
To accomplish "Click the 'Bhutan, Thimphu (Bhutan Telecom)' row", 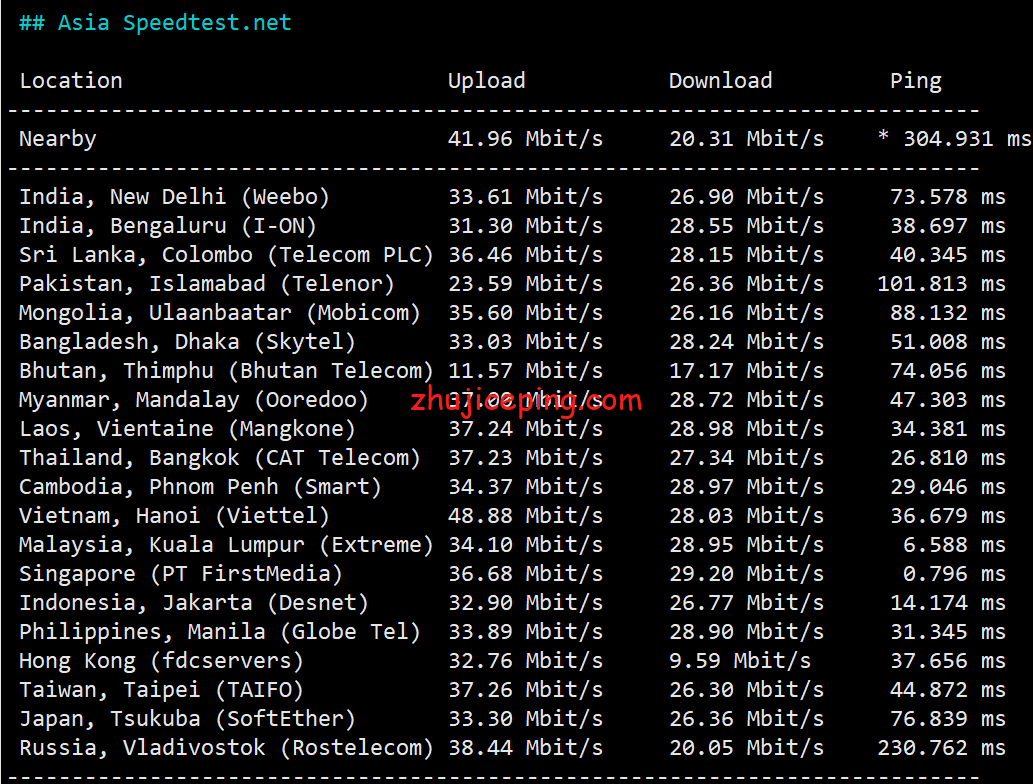I will [226, 371].
